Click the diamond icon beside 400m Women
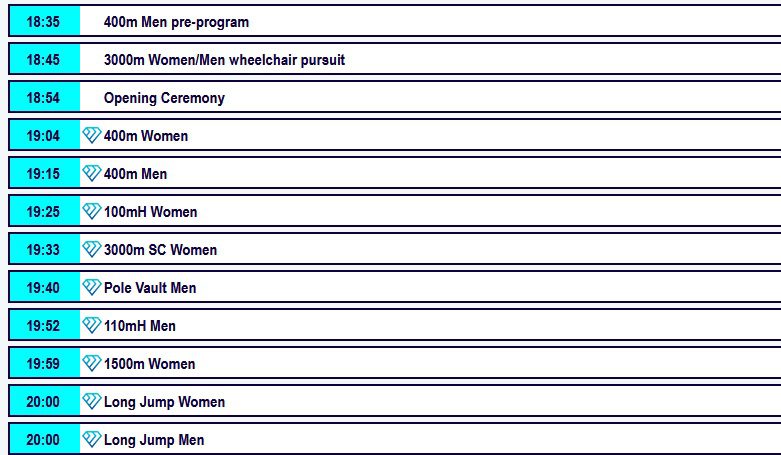This screenshot has width=781, height=455. 92,135
